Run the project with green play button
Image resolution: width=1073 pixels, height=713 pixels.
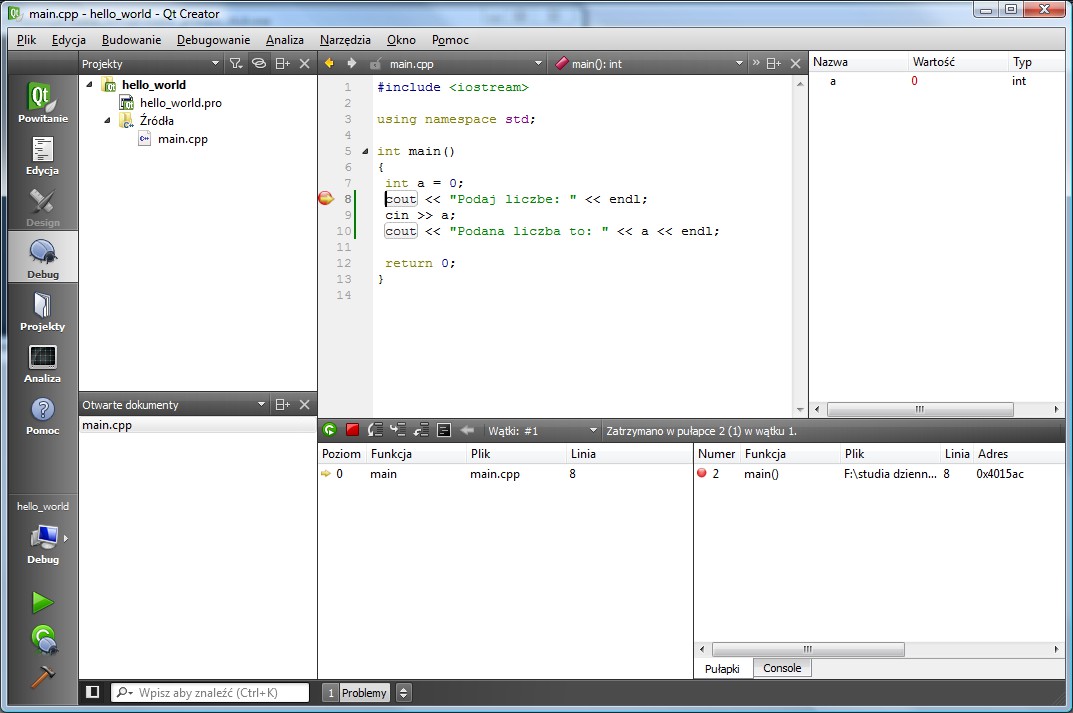[x=42, y=602]
